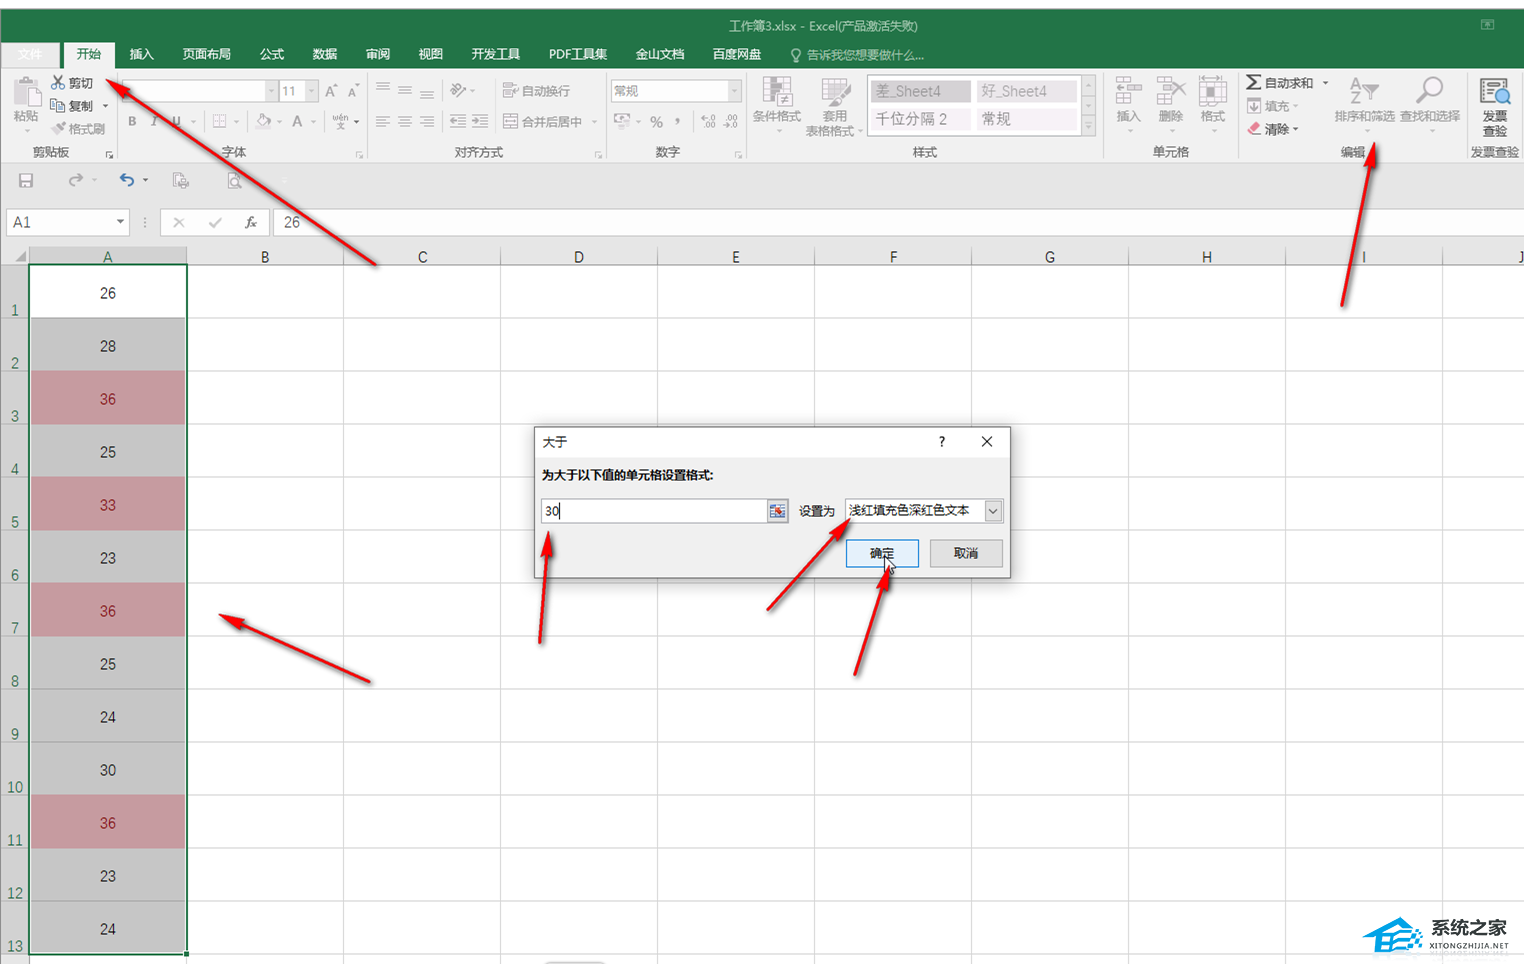Viewport: 1524px width, 964px height.
Task: Open the number format (常规) dropdown
Action: pos(734,91)
